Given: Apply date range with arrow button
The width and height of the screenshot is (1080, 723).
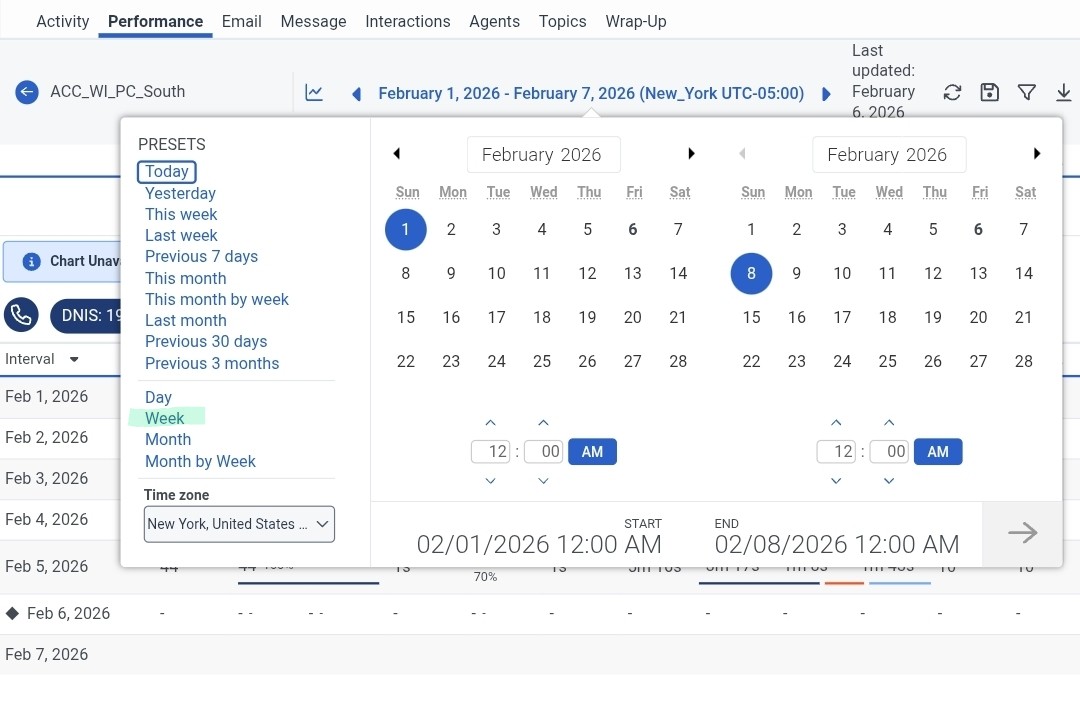Looking at the screenshot, I should click(1022, 533).
